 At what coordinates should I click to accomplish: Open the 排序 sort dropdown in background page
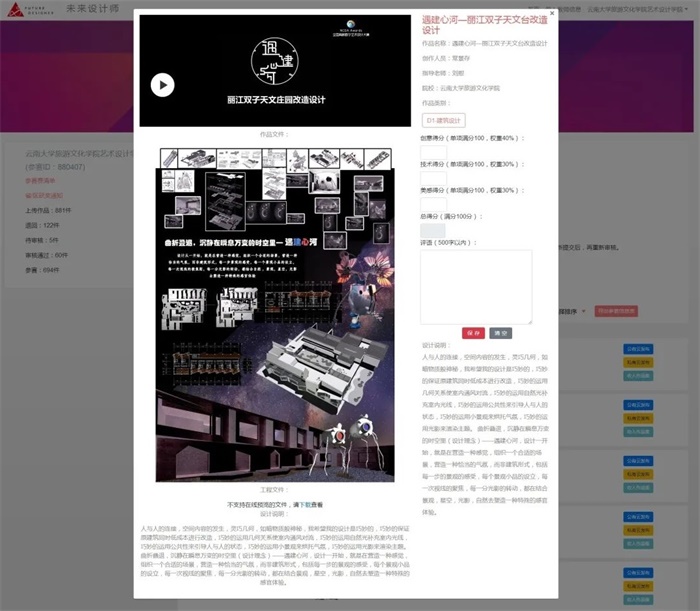pyautogui.click(x=572, y=312)
